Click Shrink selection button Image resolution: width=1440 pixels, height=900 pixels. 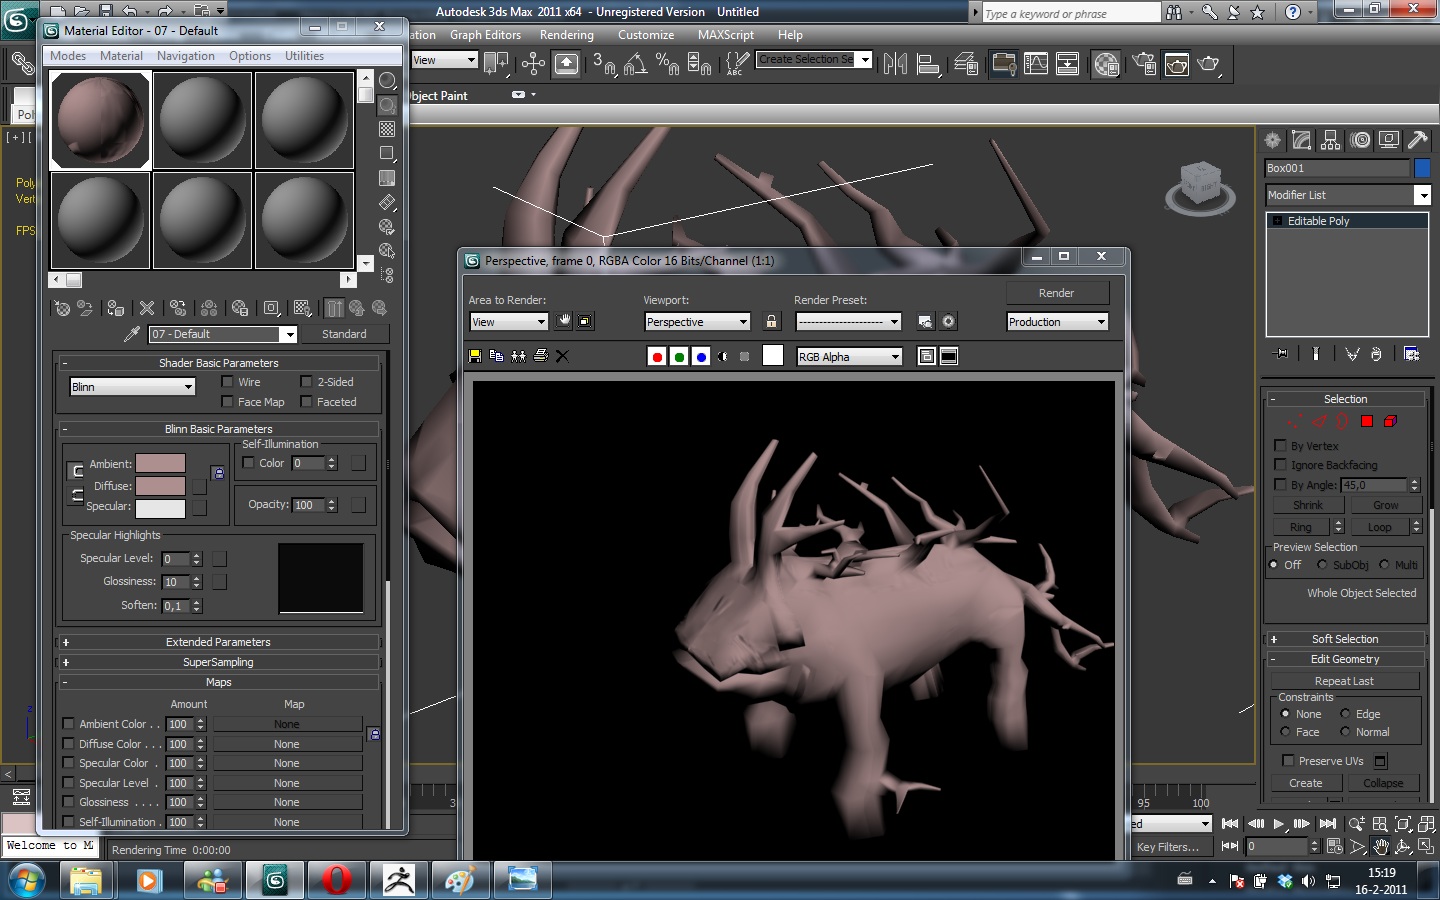(1308, 505)
